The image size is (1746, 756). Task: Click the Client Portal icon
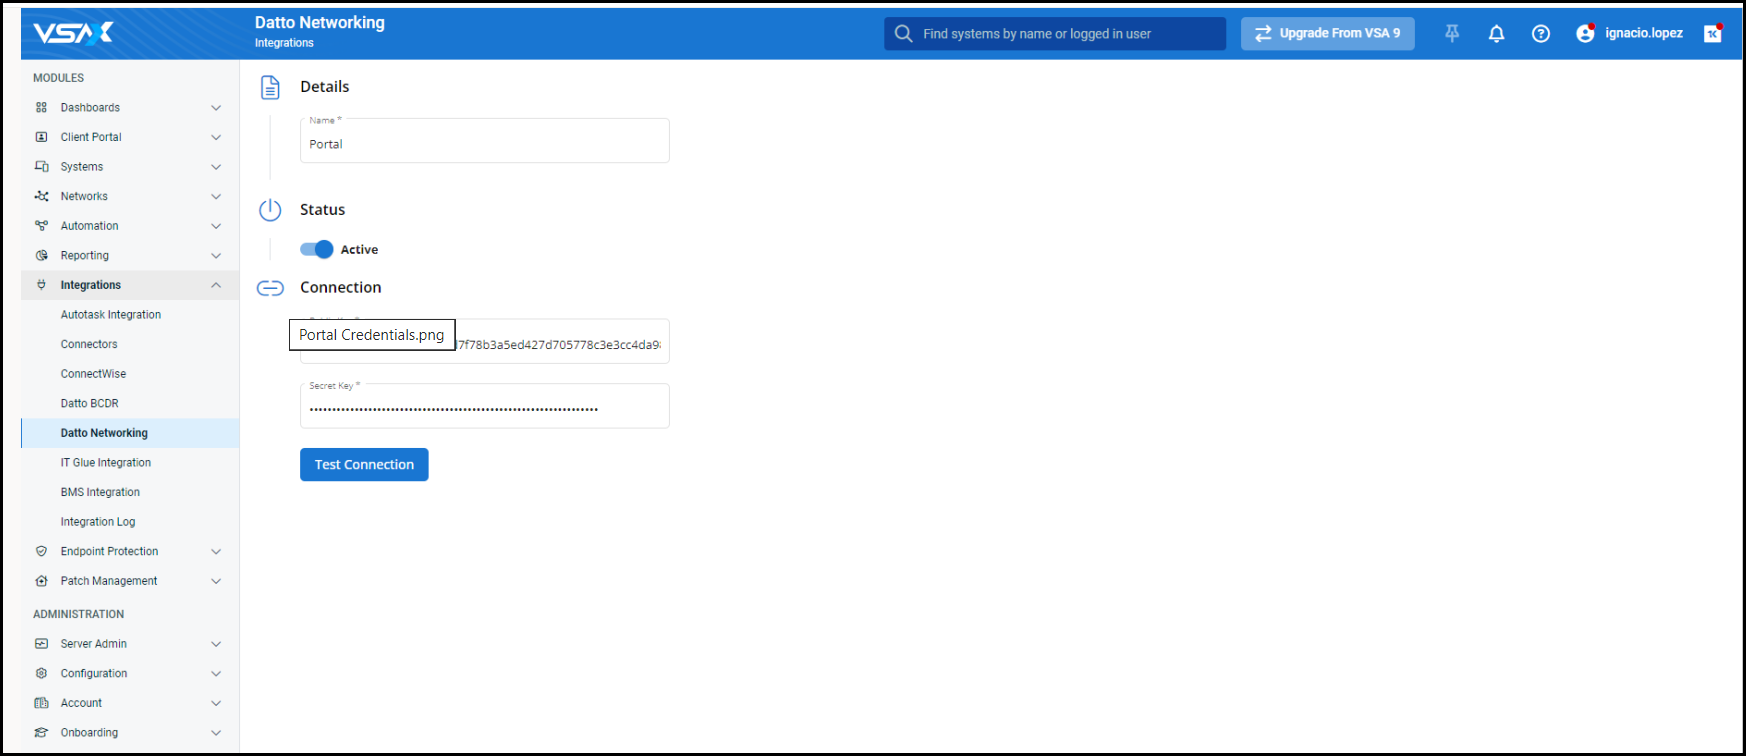[x=41, y=137]
